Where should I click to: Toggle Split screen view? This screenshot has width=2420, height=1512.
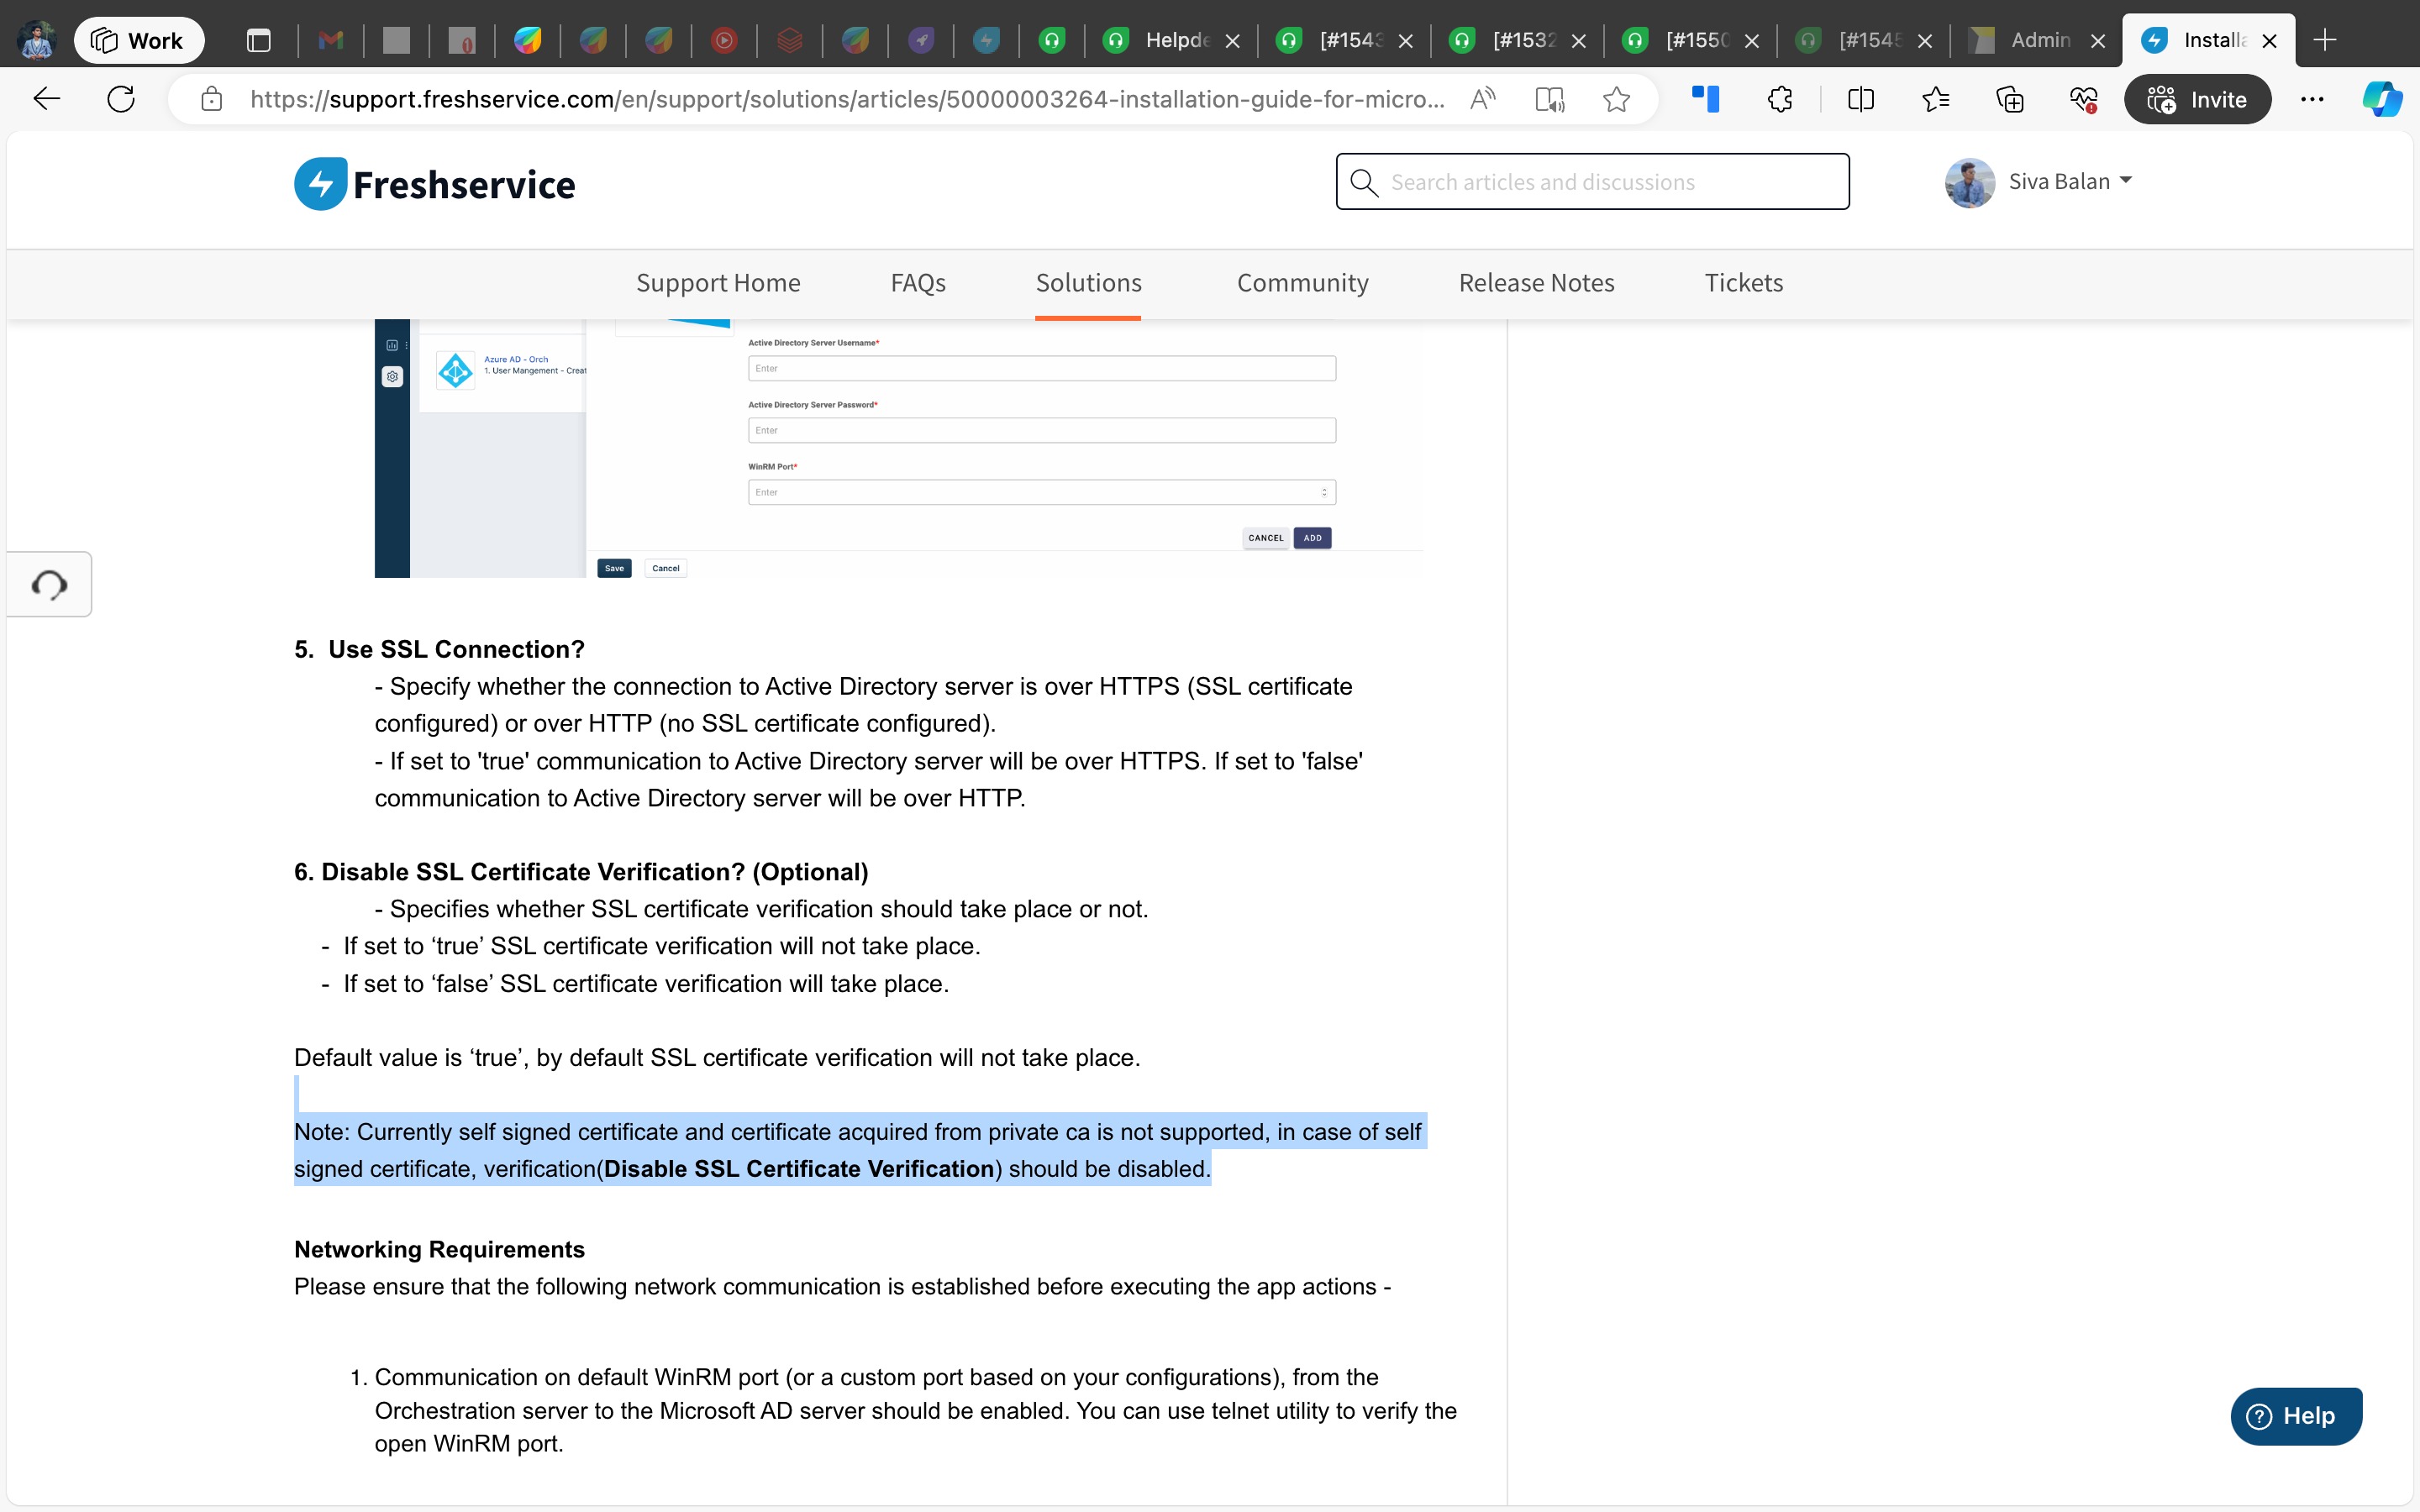1861,99
